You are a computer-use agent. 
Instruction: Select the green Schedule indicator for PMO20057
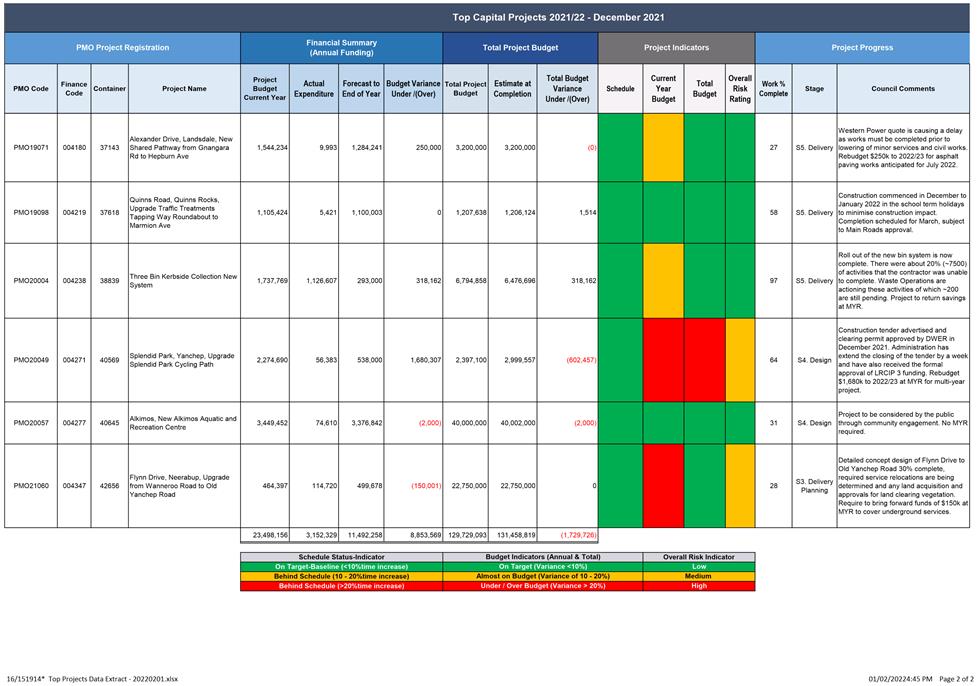pyautogui.click(x=620, y=422)
